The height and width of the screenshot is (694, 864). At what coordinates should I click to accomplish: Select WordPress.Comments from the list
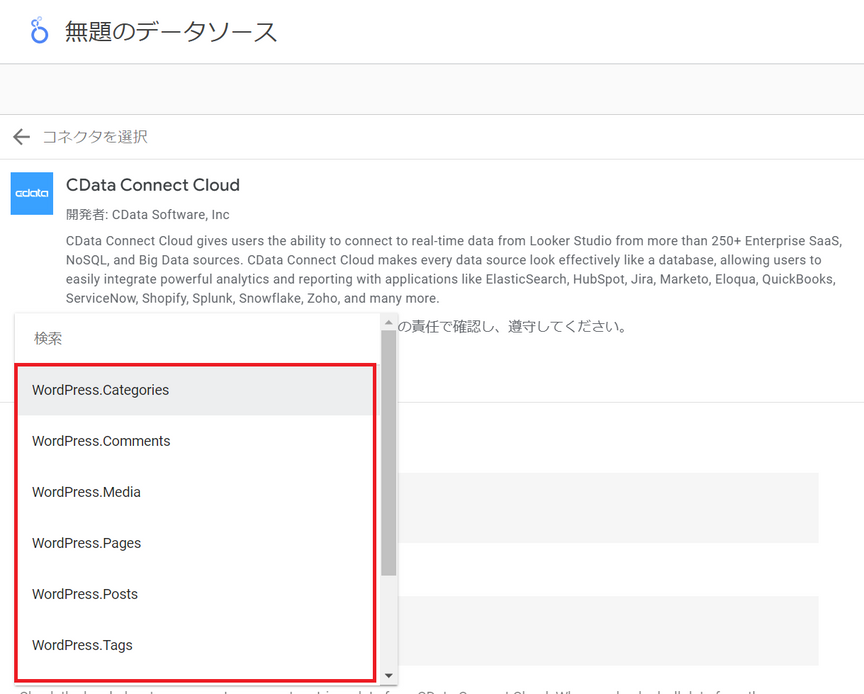(196, 441)
